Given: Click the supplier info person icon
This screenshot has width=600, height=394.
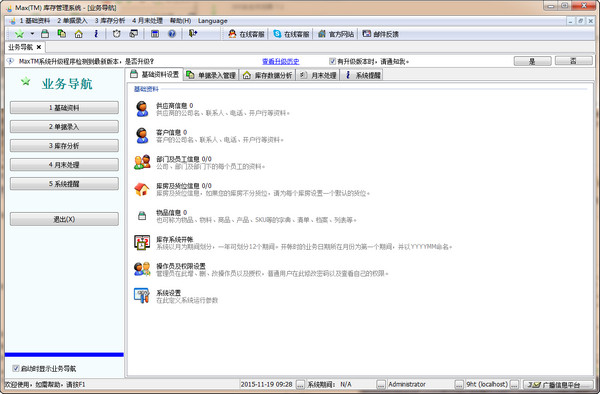Looking at the screenshot, I should (142, 109).
